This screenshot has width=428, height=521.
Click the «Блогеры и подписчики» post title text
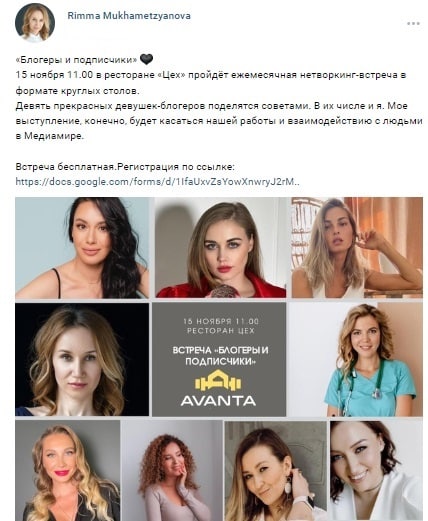76,60
